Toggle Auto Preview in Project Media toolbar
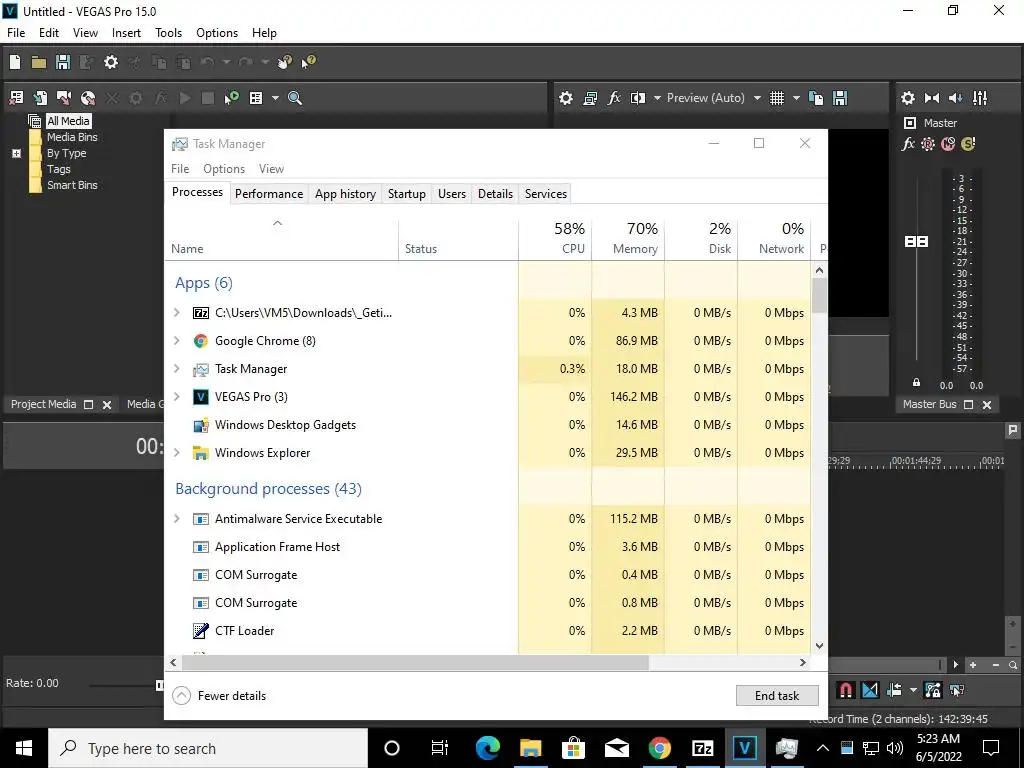Viewport: 1024px width, 768px height. [x=231, y=98]
